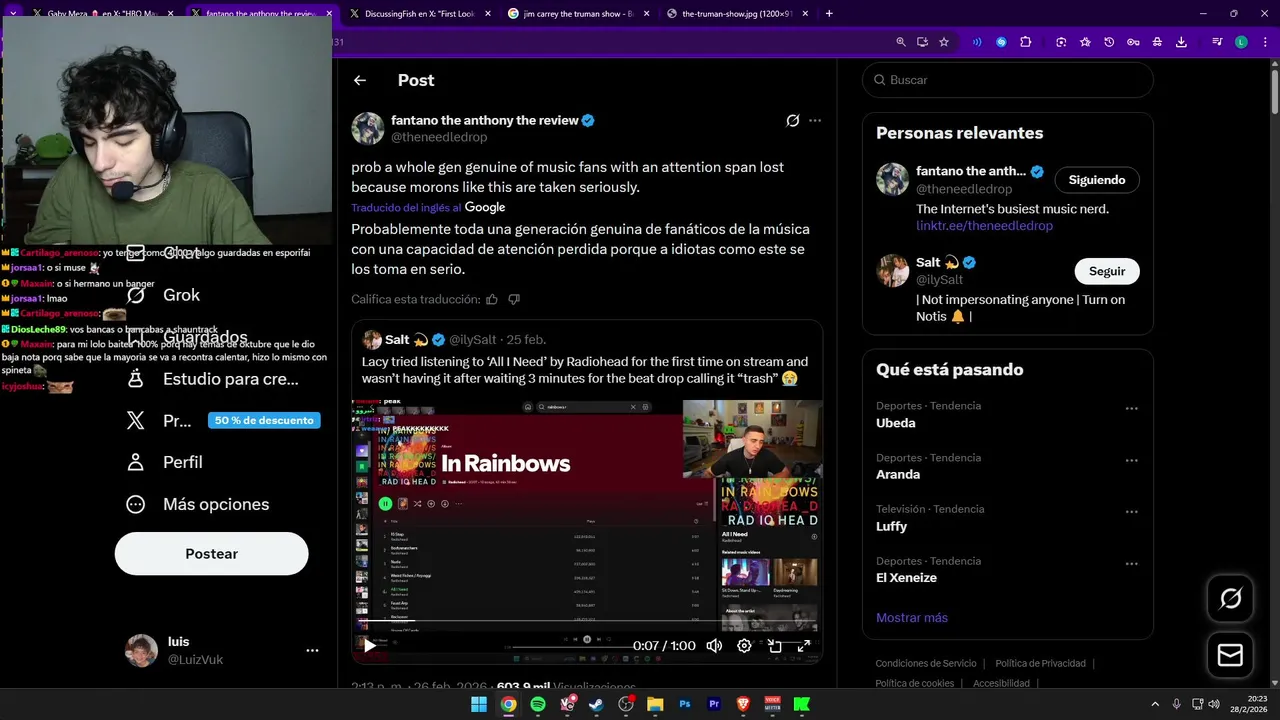Click the page vertical scrollbar
The image size is (1280, 720).
tap(1275, 90)
